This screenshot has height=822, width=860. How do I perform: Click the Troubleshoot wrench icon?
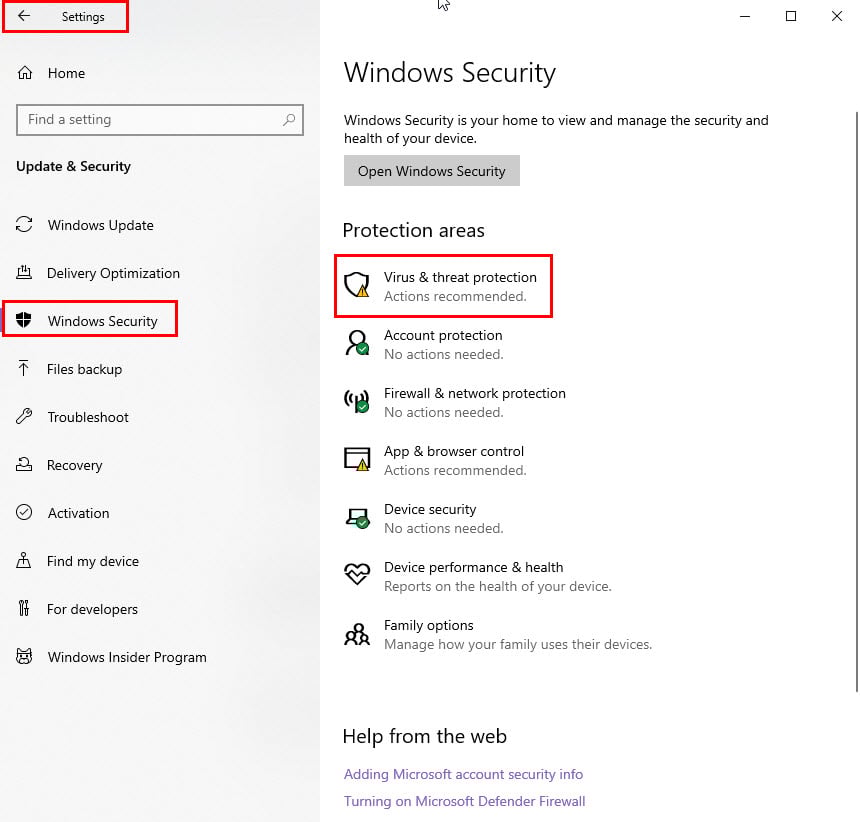pyautogui.click(x=24, y=416)
